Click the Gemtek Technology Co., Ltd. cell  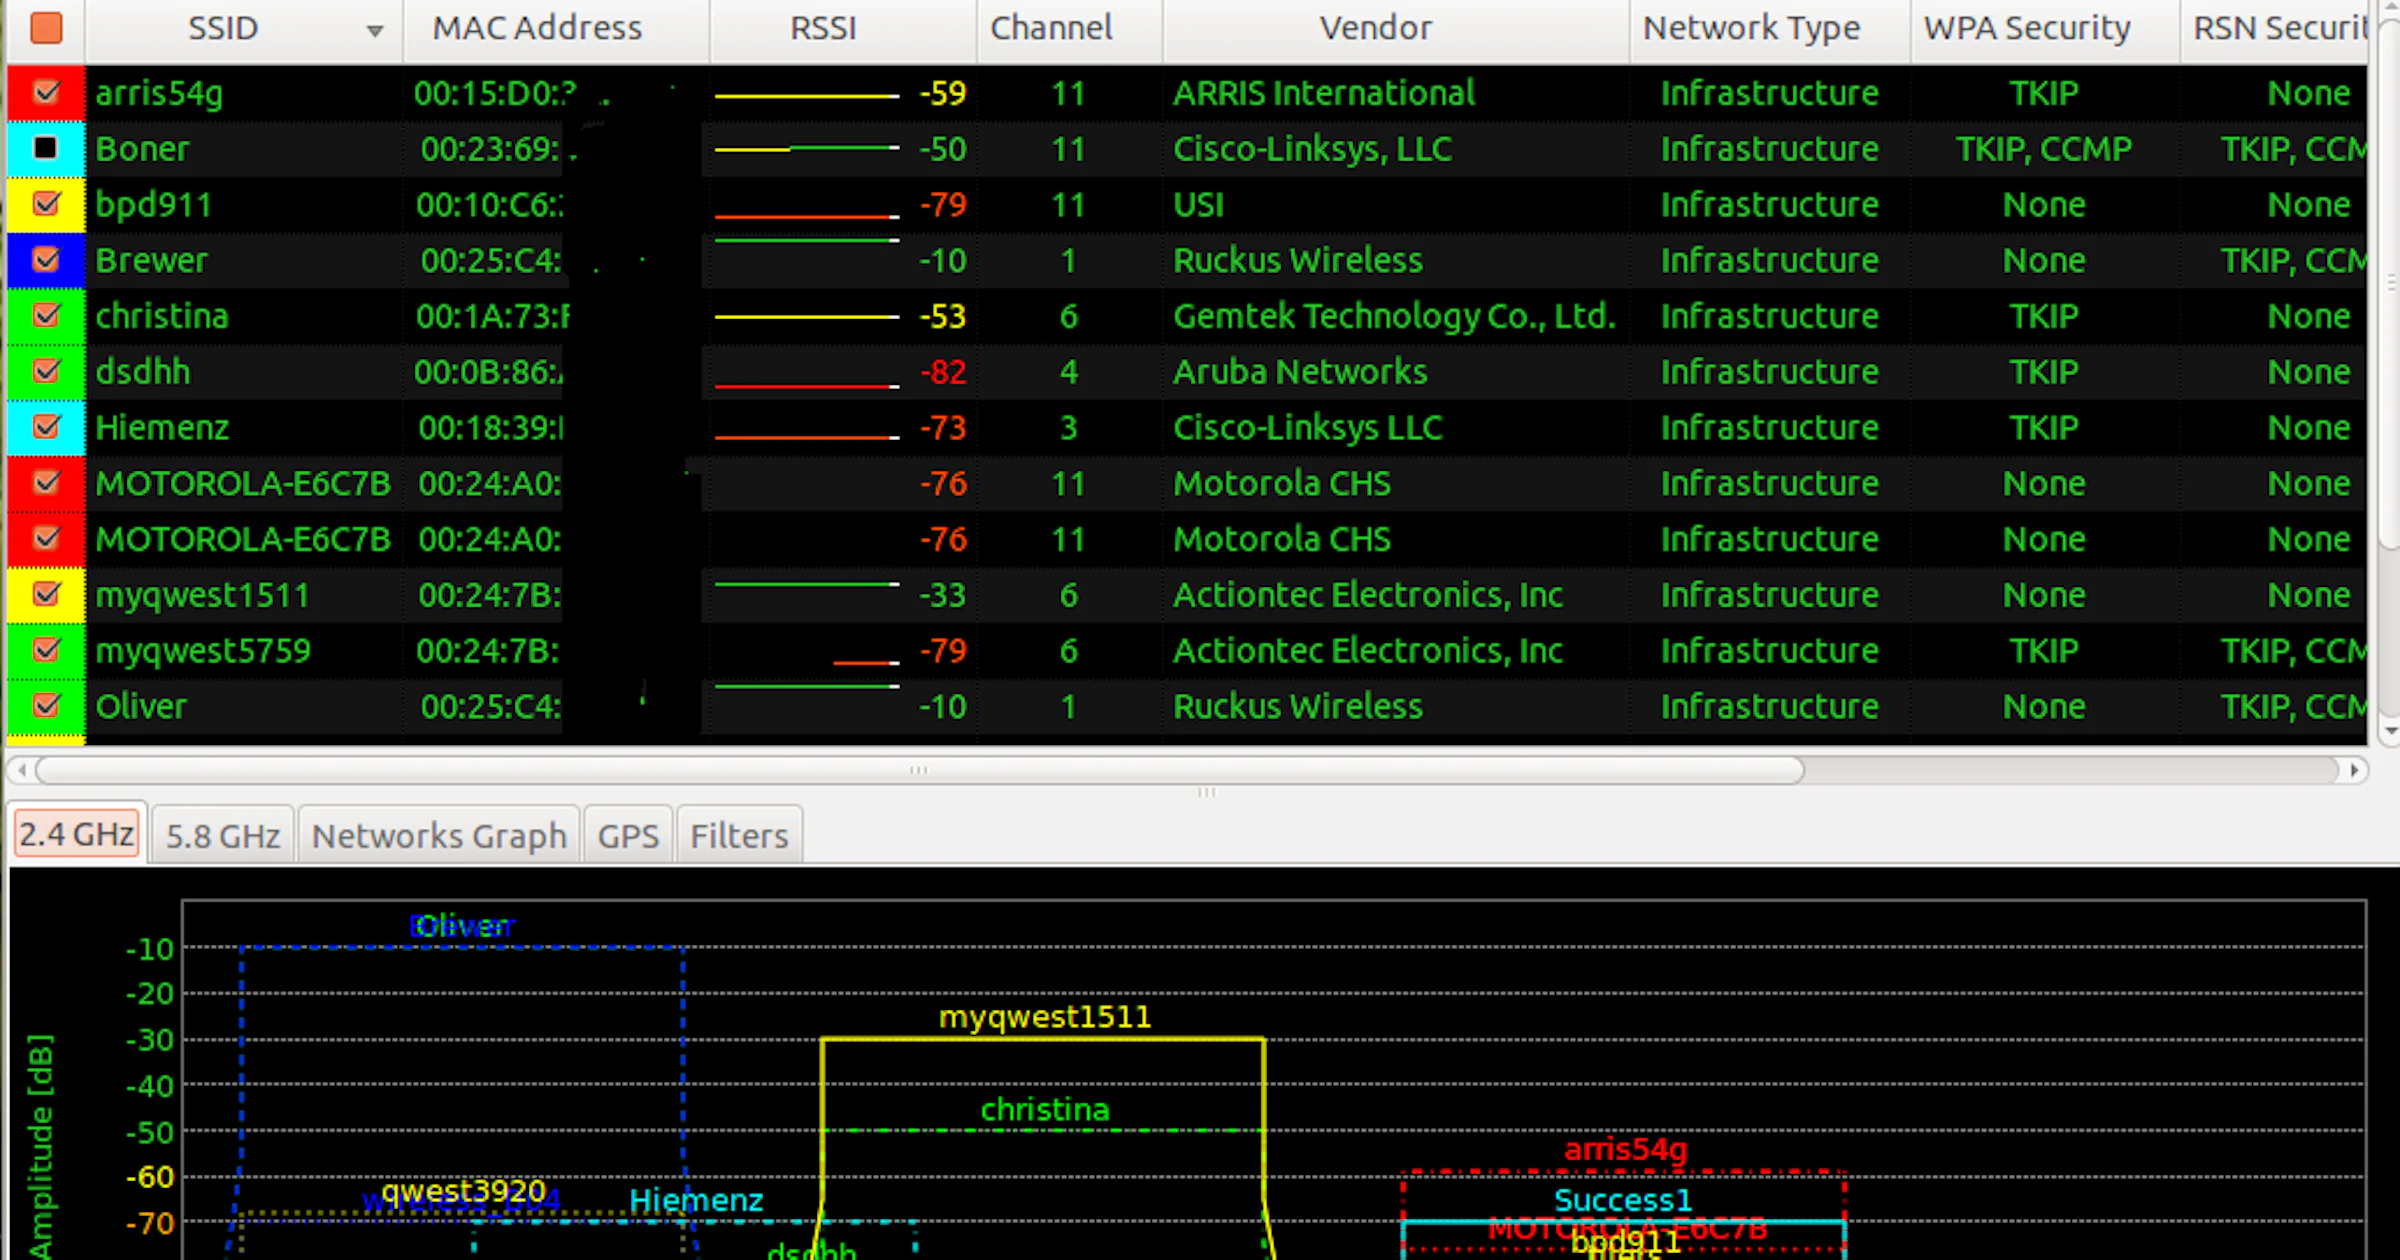tap(1395, 316)
